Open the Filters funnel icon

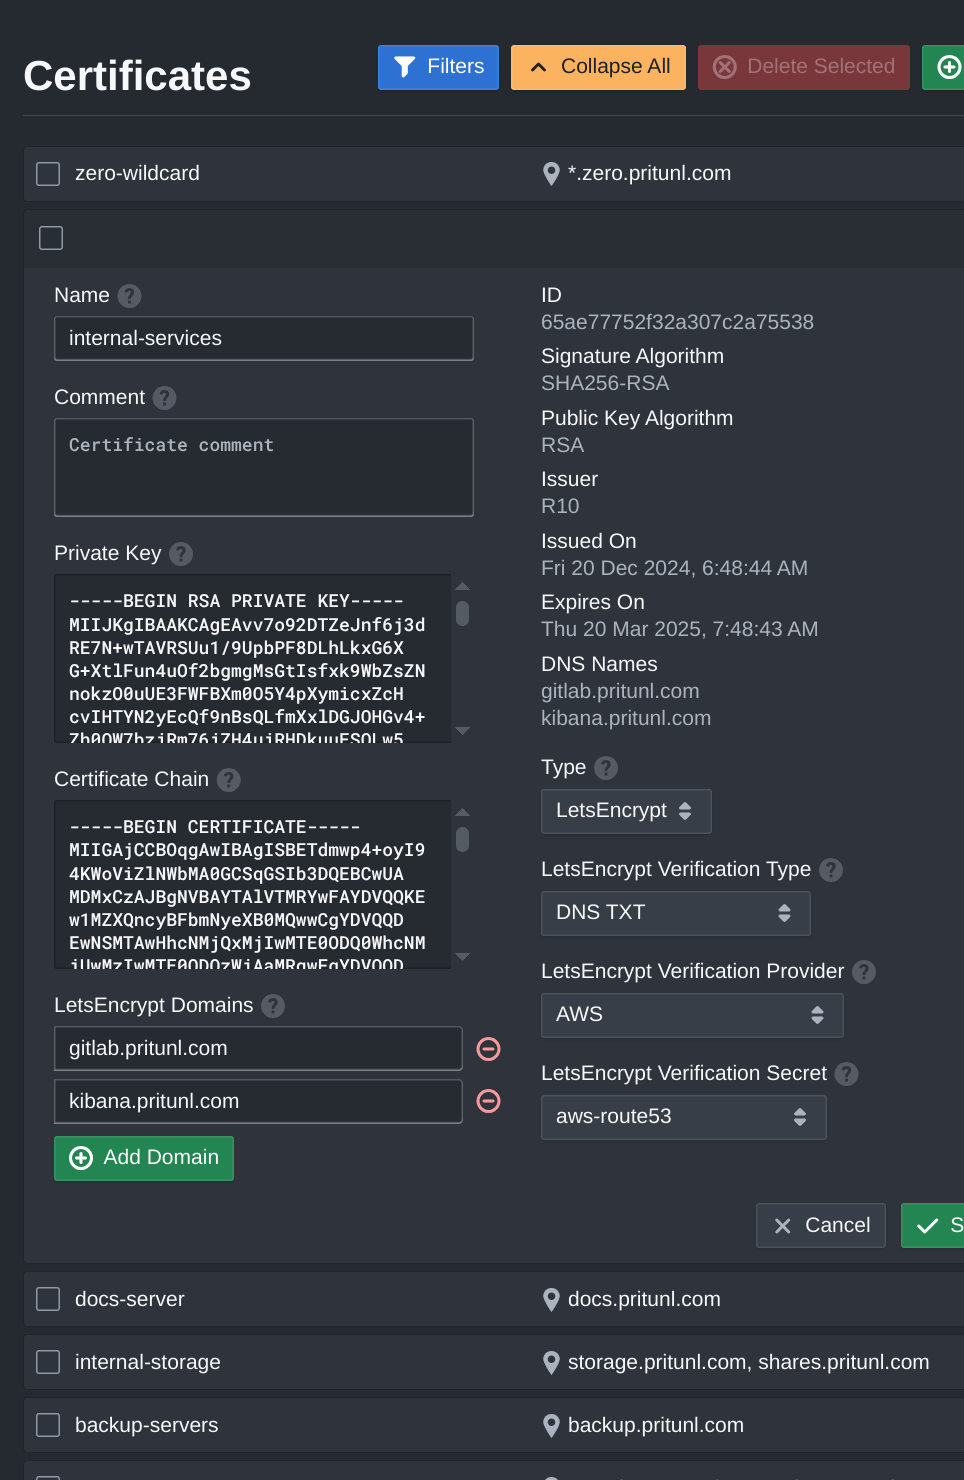[404, 67]
